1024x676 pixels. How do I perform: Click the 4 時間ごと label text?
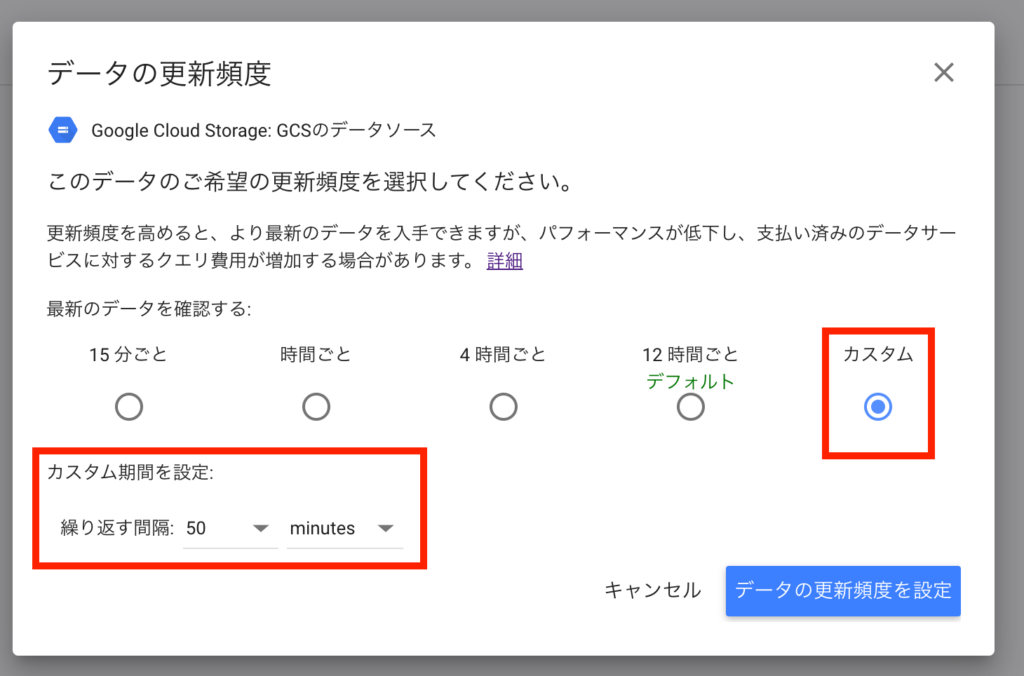503,354
